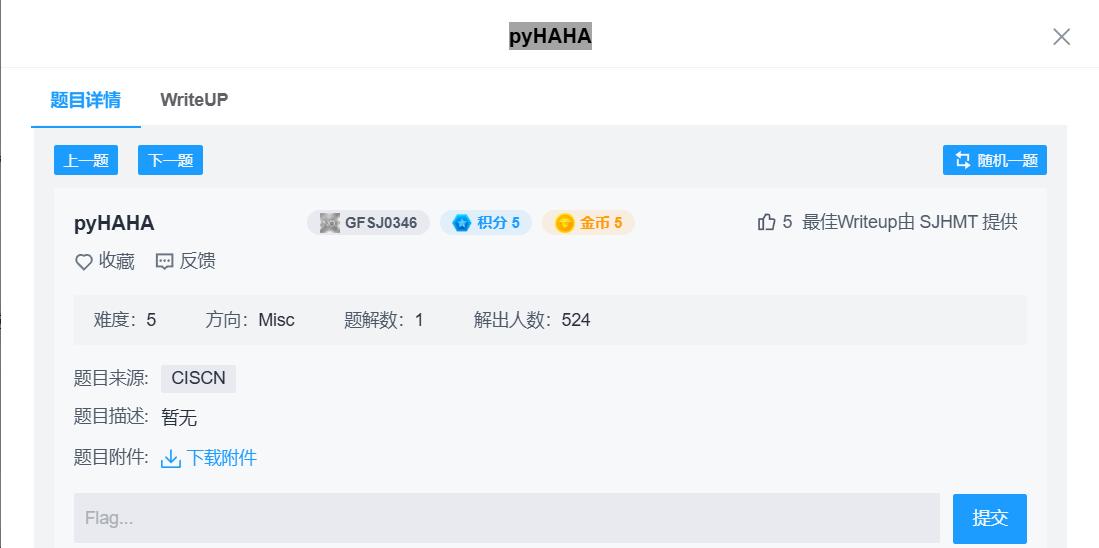Go to next challenge with 下一题

coord(170,160)
